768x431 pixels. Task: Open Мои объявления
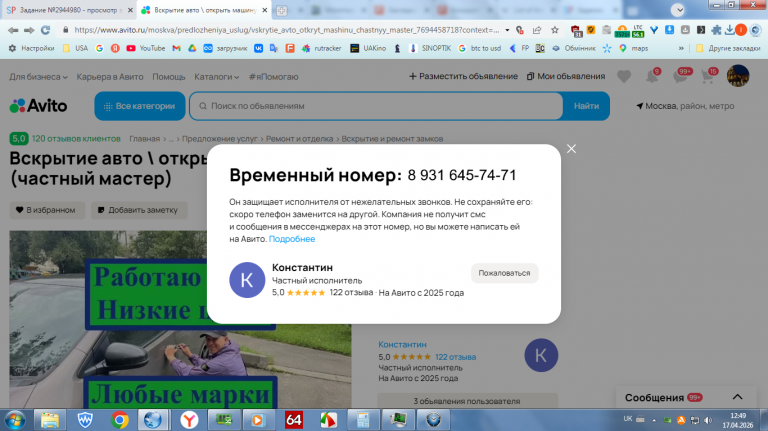(x=566, y=76)
